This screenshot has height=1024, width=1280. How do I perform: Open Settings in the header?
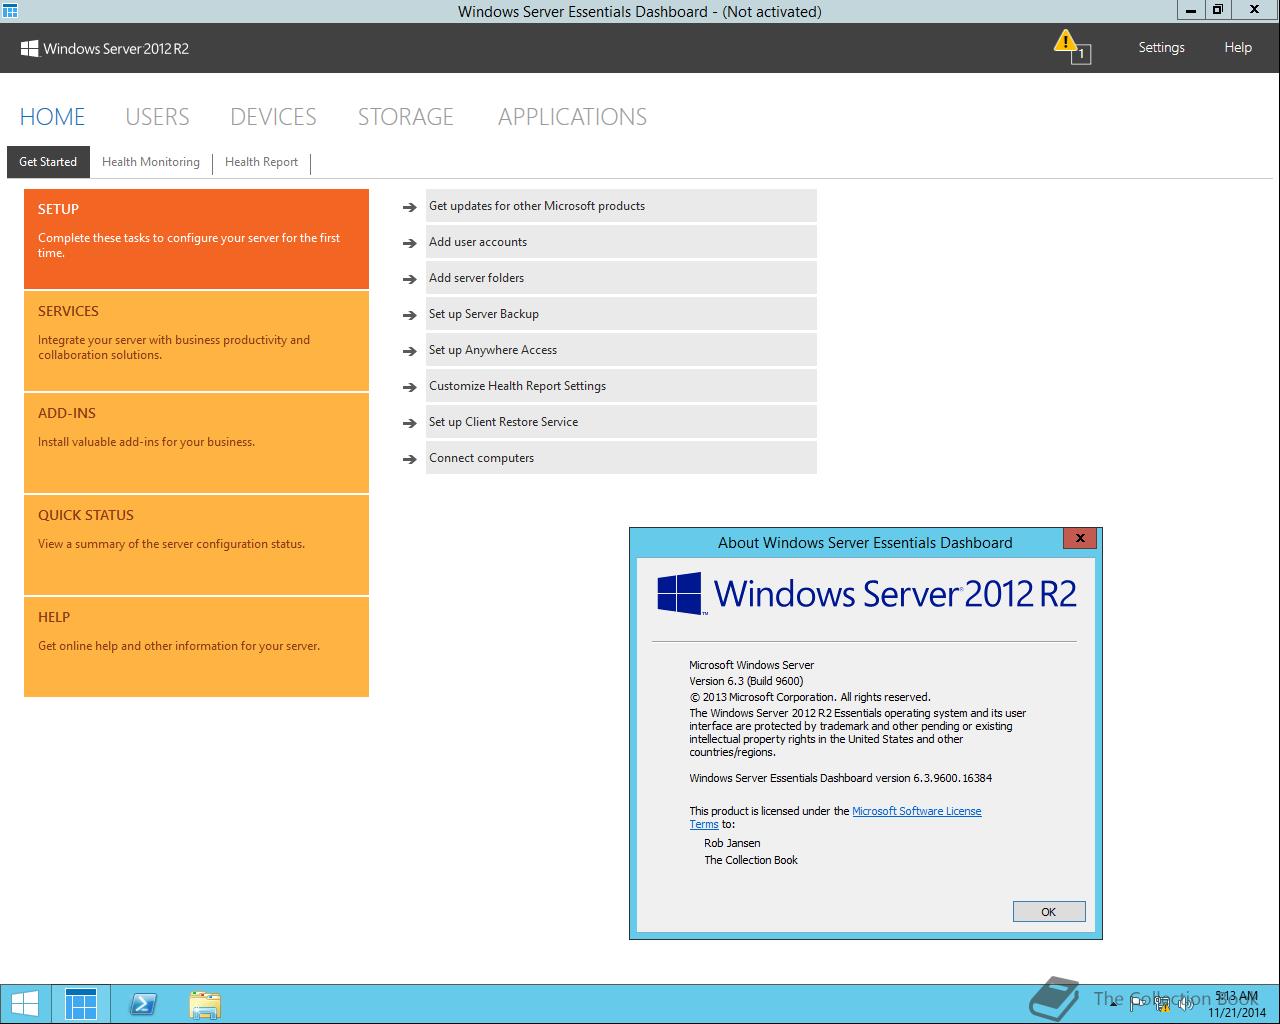(x=1161, y=47)
